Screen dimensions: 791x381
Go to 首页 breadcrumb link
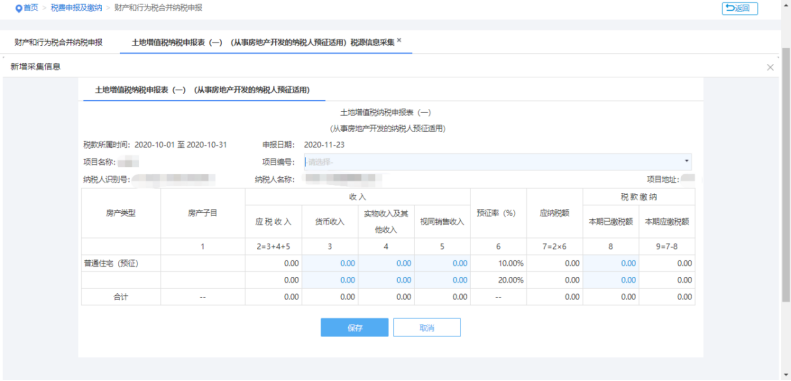pyautogui.click(x=31, y=9)
